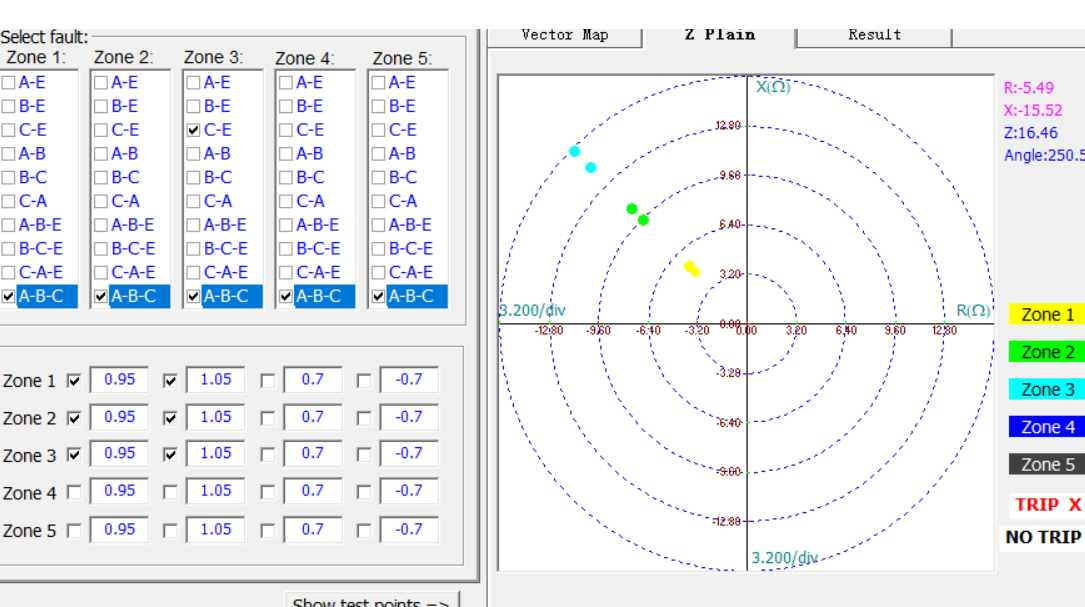This screenshot has height=607, width=1085.
Task: Click upper cyan Zone 3 test point
Action: click(x=574, y=152)
